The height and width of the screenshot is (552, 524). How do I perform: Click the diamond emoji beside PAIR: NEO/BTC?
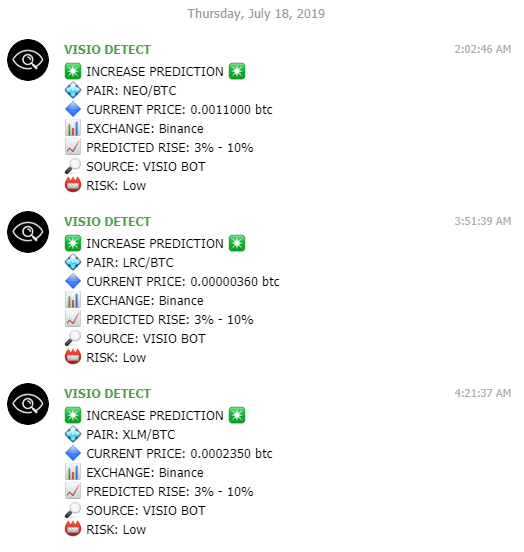tap(73, 90)
